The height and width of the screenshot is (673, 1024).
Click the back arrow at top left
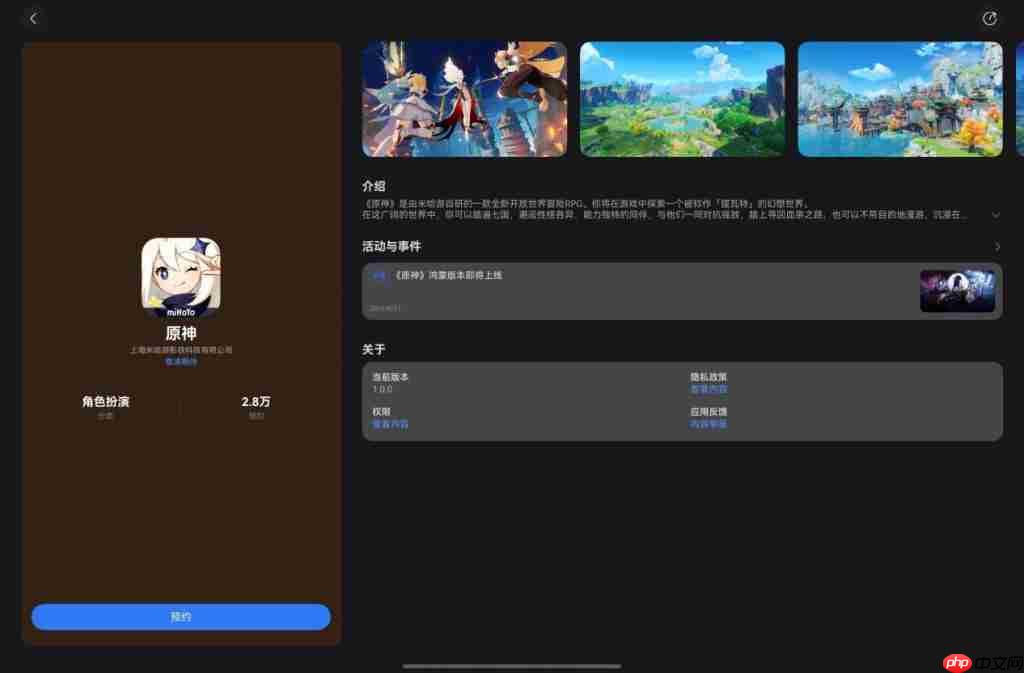(x=33, y=18)
